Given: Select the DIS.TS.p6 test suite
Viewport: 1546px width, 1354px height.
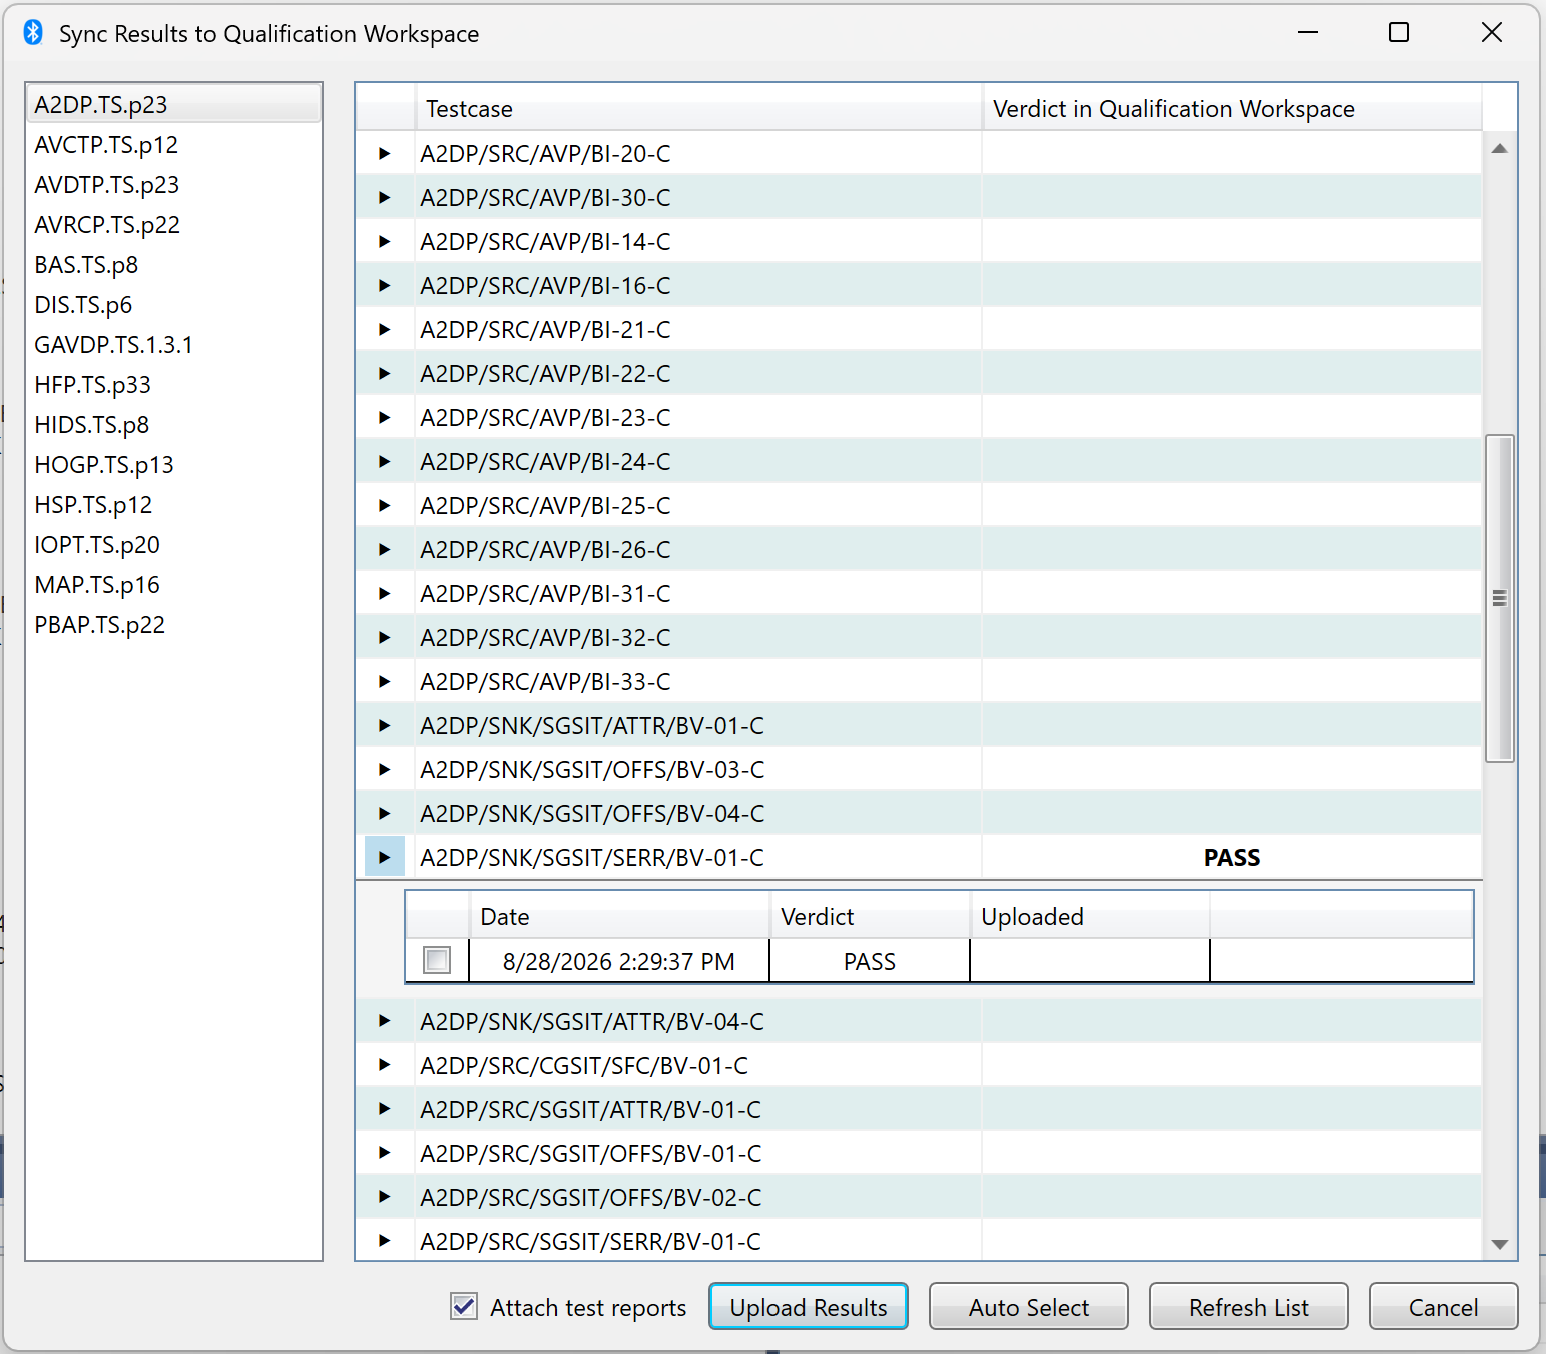Looking at the screenshot, I should (x=174, y=305).
